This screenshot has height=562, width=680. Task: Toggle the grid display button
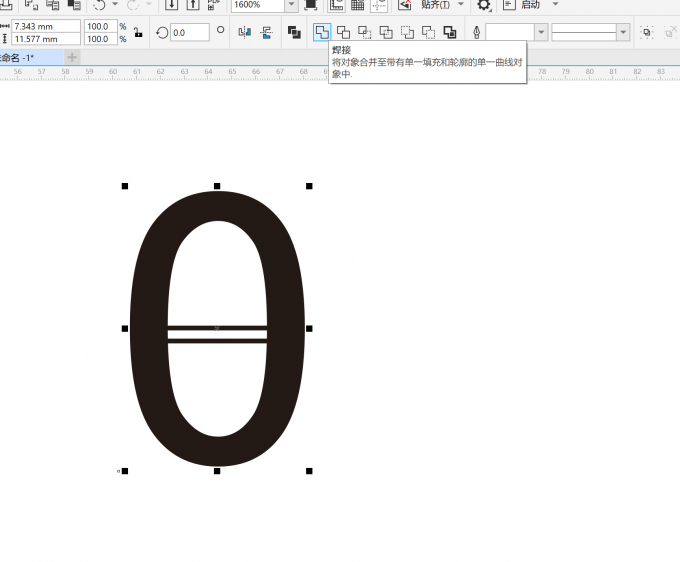(357, 5)
